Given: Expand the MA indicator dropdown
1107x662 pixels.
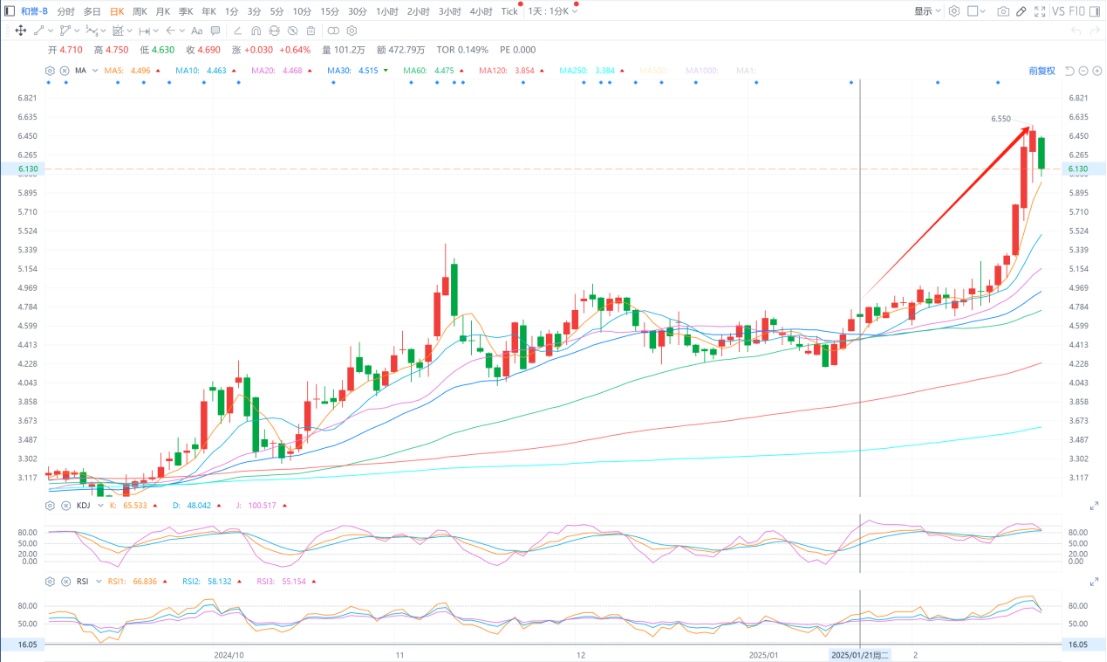Looking at the screenshot, I should (x=93, y=70).
